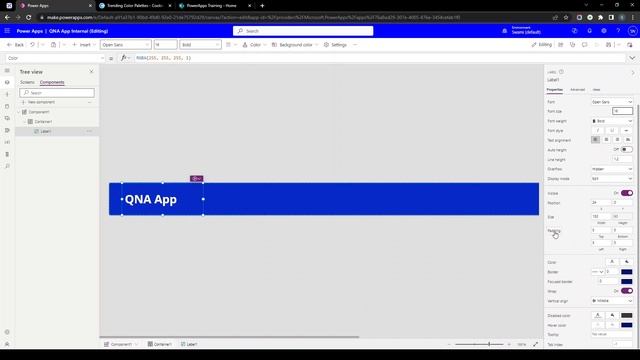Screen dimensions: 640x360
Task: Switch to the Ideas tab in right panel
Action: pos(596,89)
